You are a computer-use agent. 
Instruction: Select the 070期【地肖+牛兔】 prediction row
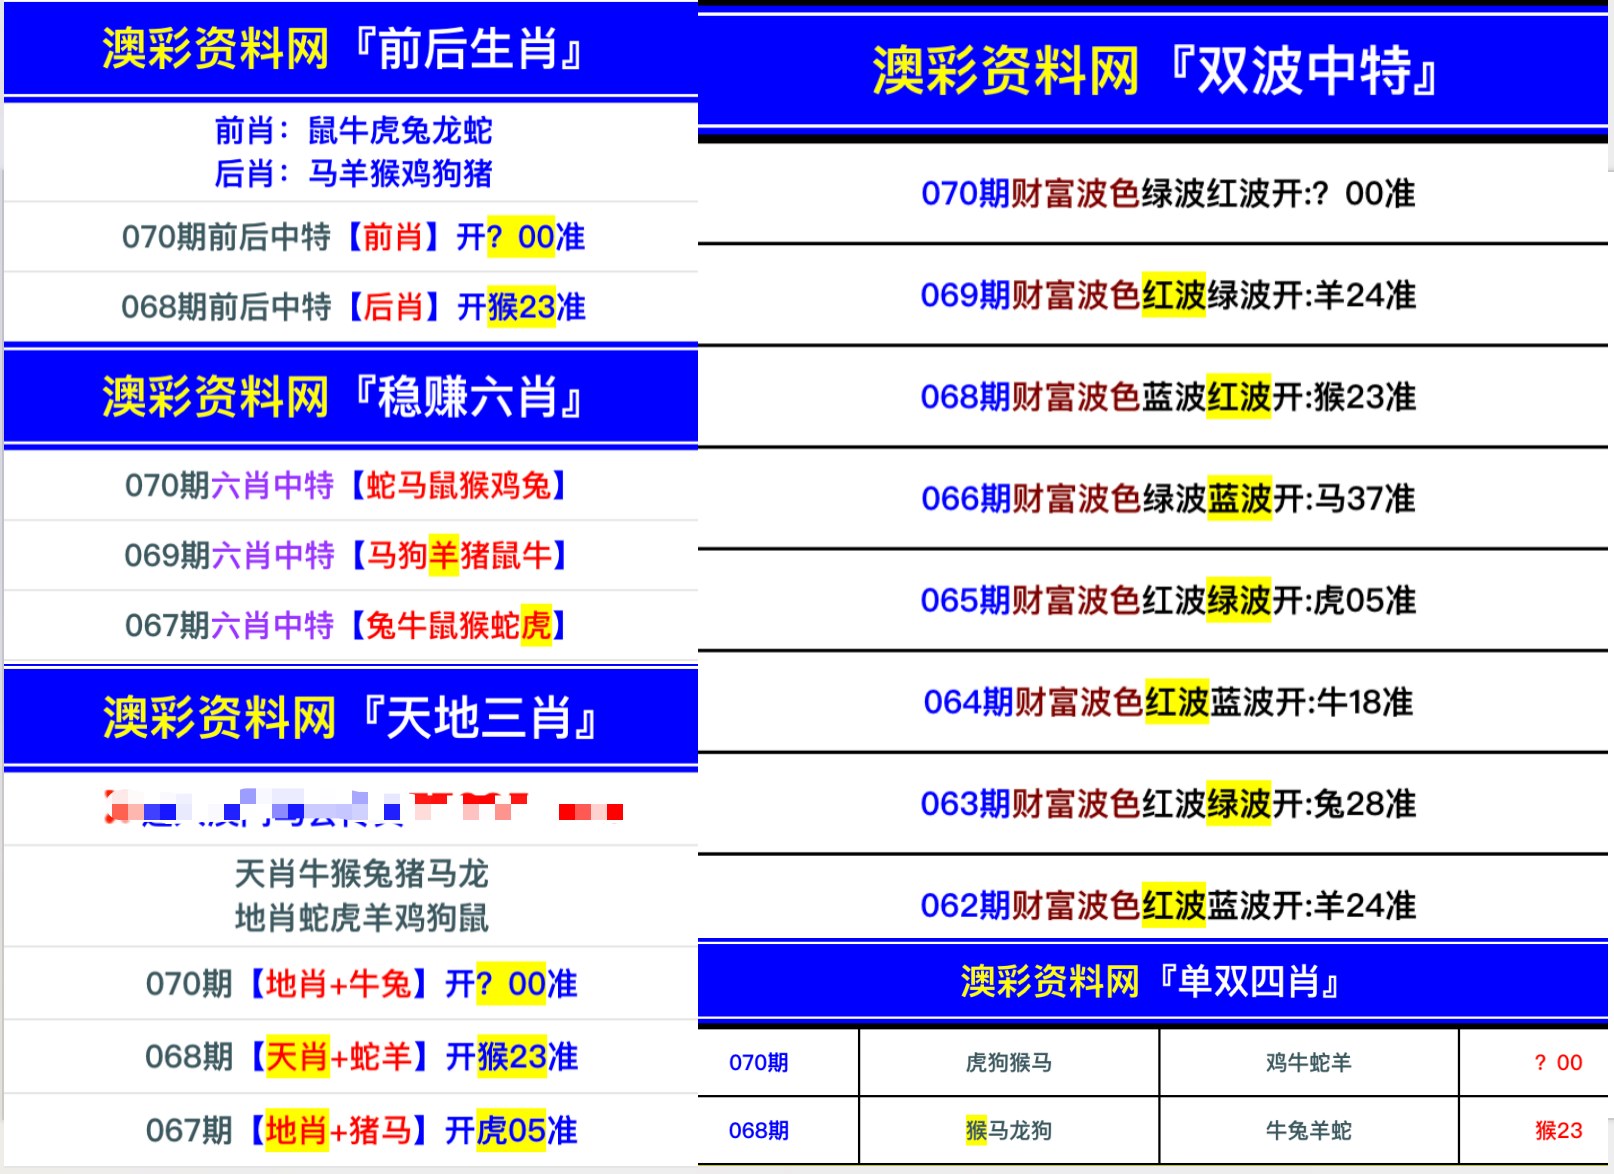coord(361,984)
